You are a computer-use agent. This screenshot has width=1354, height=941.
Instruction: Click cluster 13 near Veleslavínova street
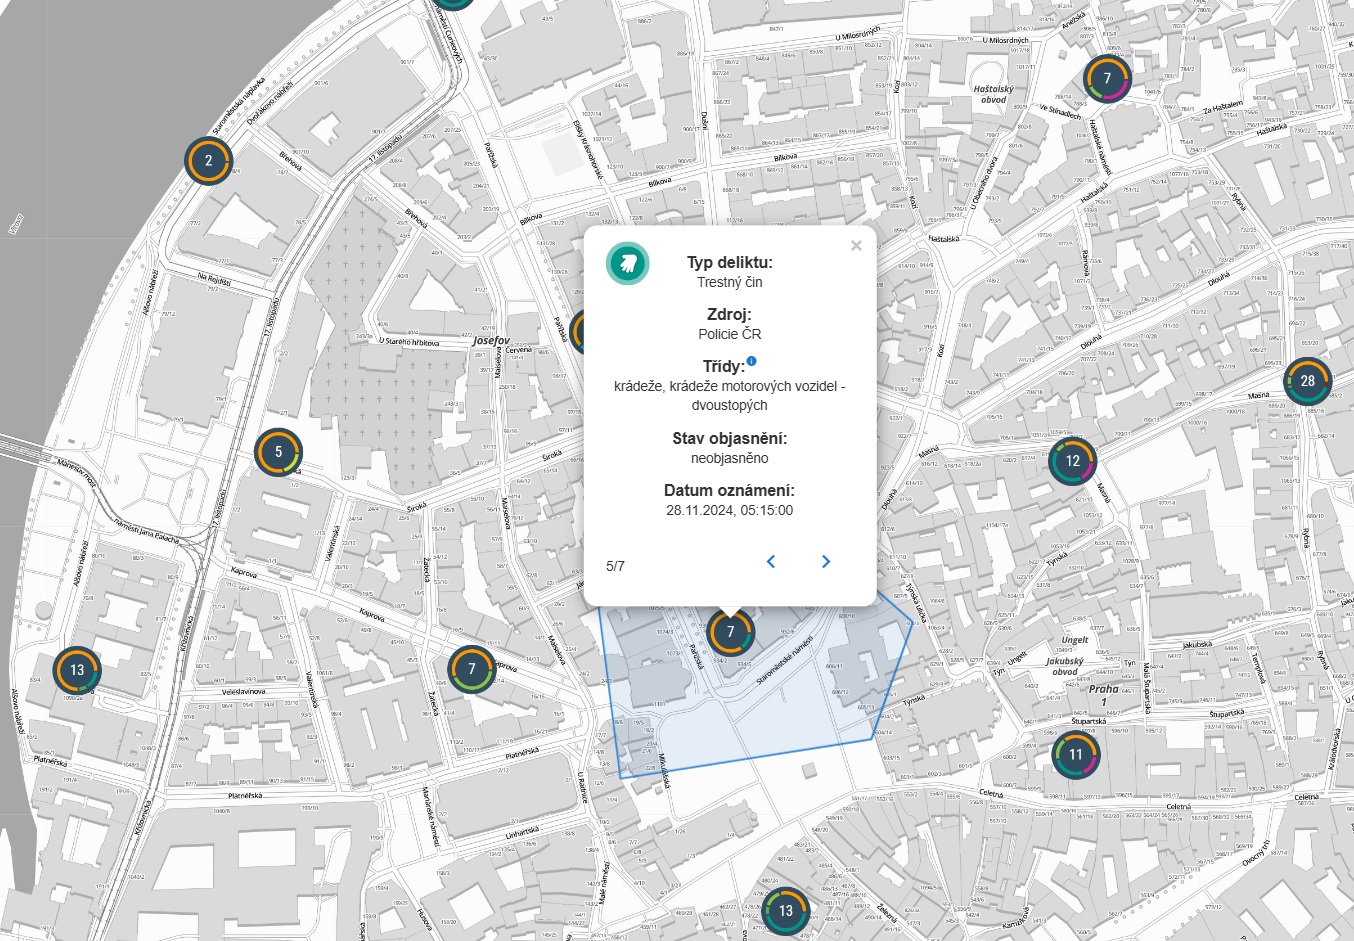click(x=77, y=670)
